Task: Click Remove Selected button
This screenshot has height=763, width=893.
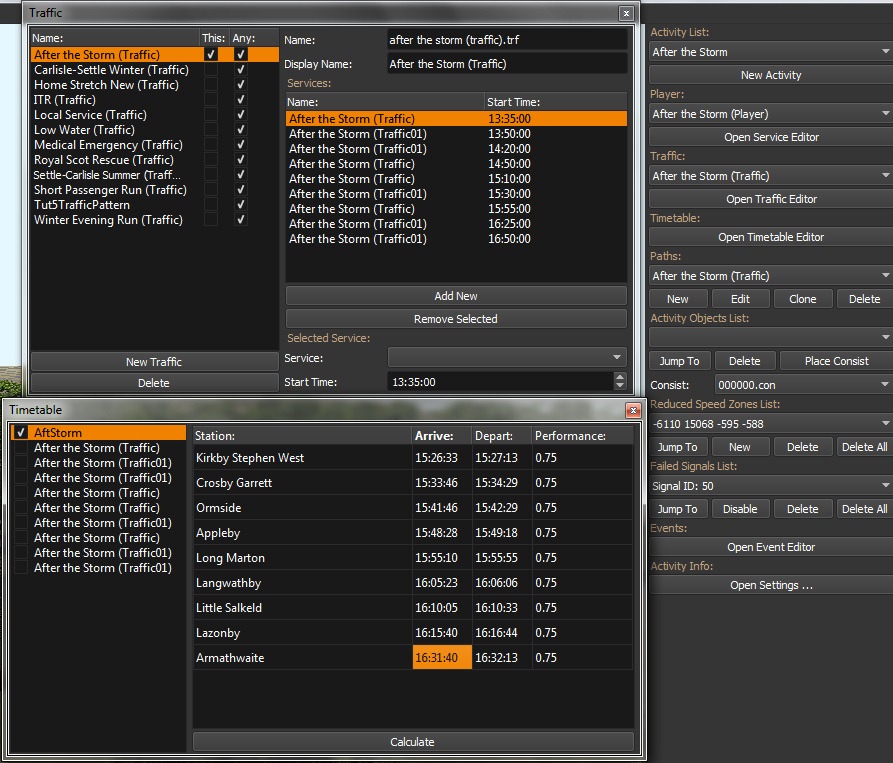Action: [x=456, y=319]
